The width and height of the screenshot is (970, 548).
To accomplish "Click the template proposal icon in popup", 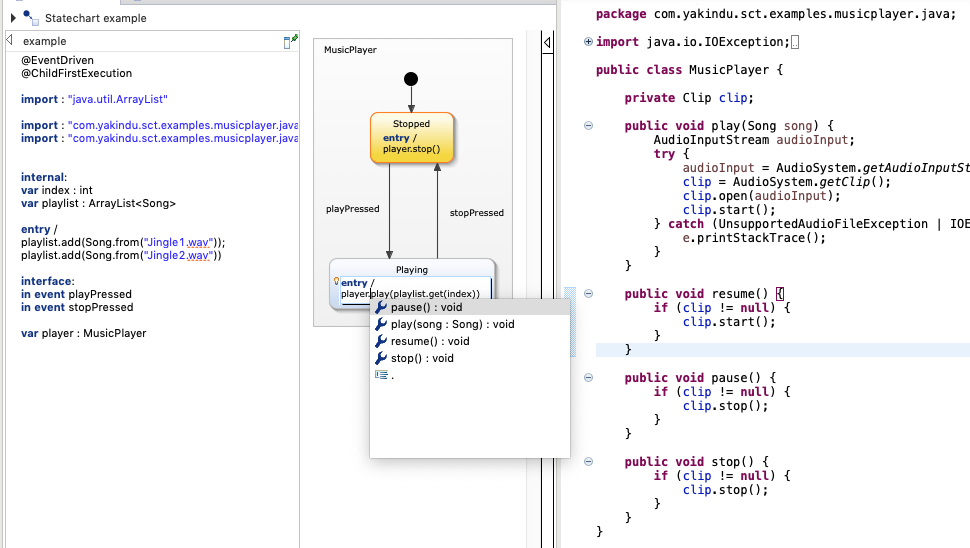I will 380,375.
